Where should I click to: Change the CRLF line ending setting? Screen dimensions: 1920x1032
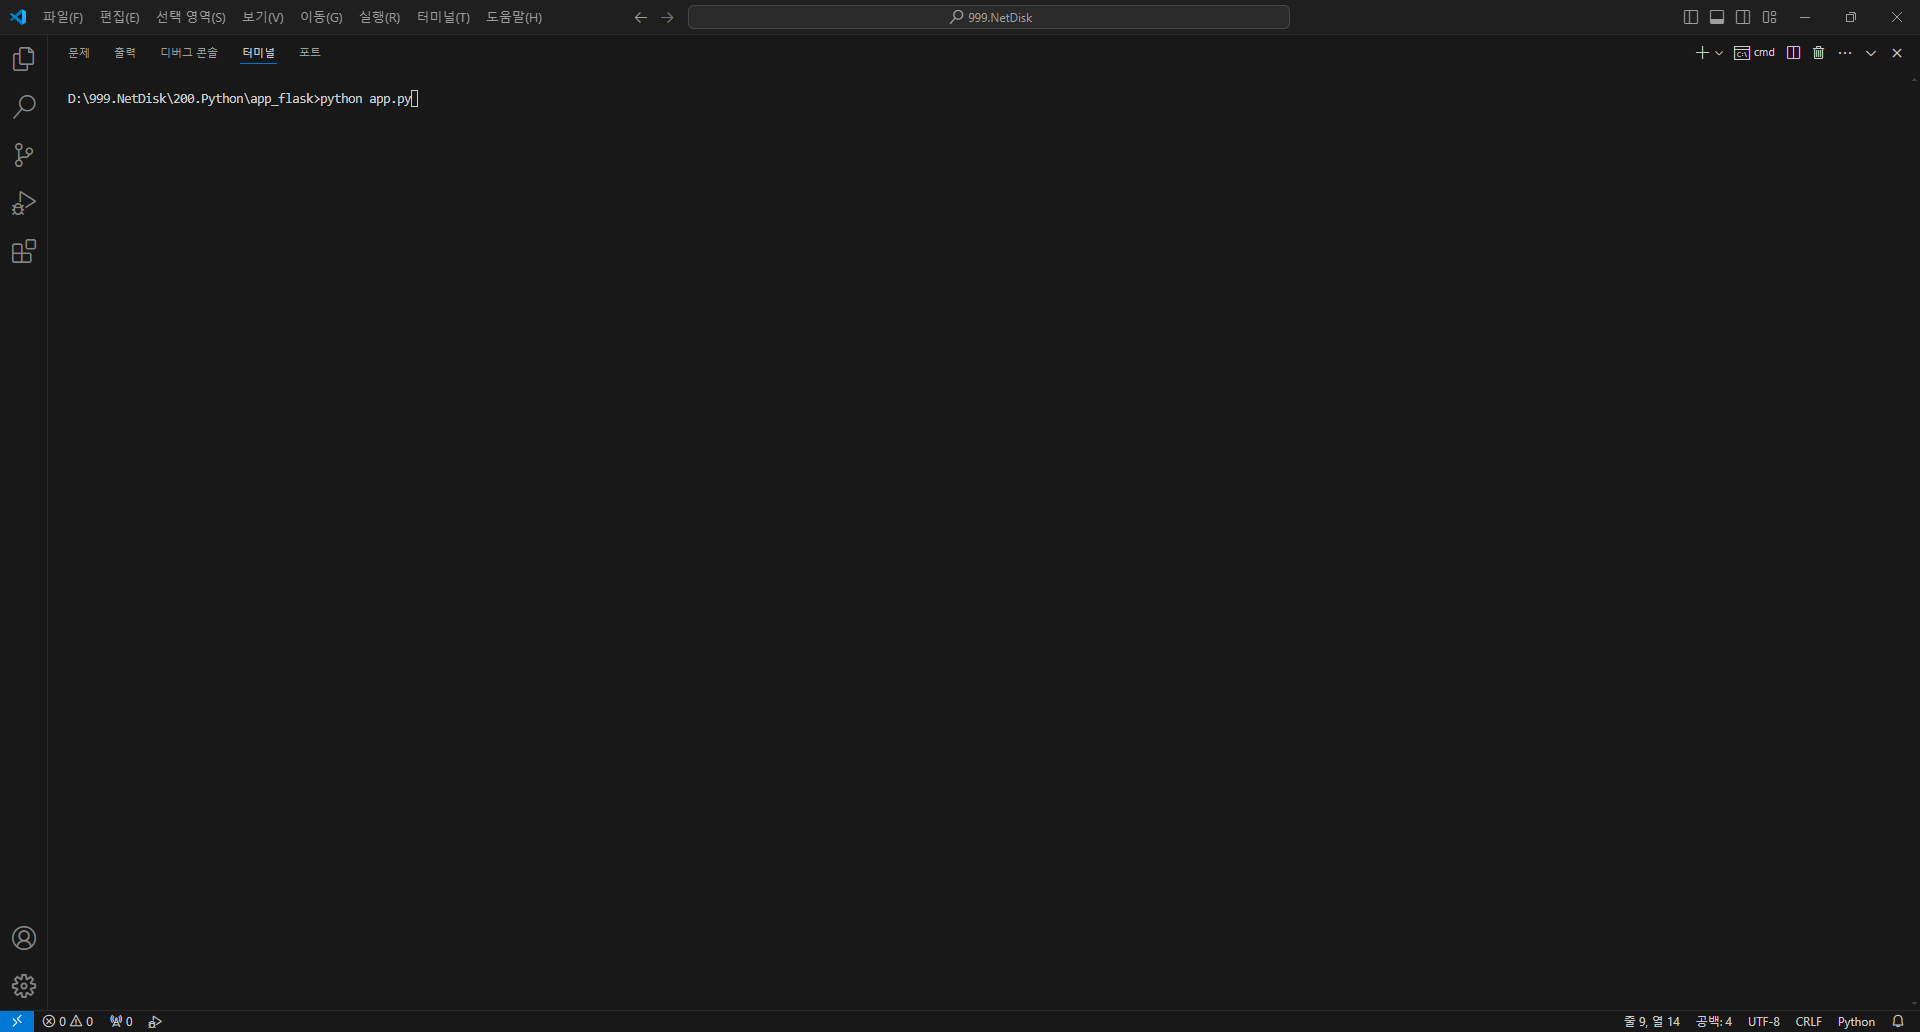click(x=1809, y=1021)
